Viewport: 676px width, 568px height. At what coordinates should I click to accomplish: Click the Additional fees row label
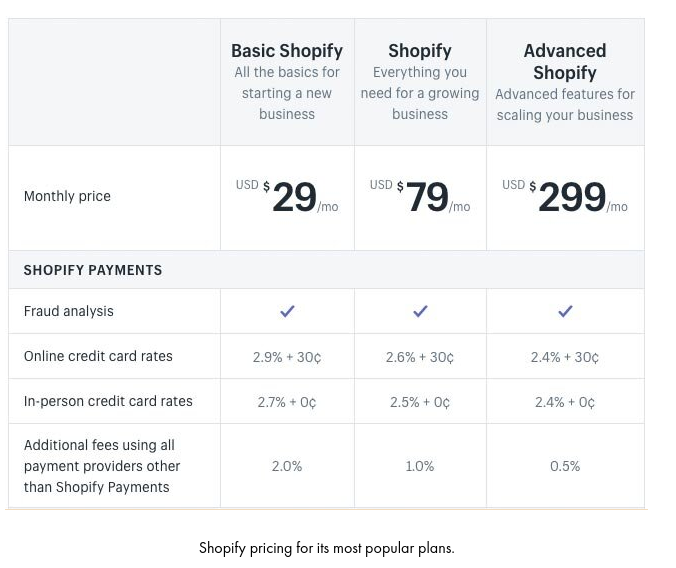102,466
